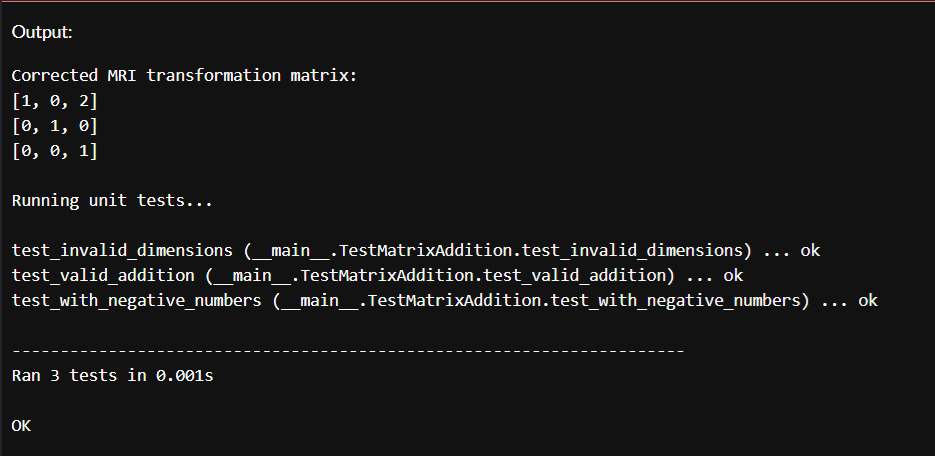The height and width of the screenshot is (456, 935).
Task: Click the final uppercase "OK" status line
Action: (x=21, y=426)
